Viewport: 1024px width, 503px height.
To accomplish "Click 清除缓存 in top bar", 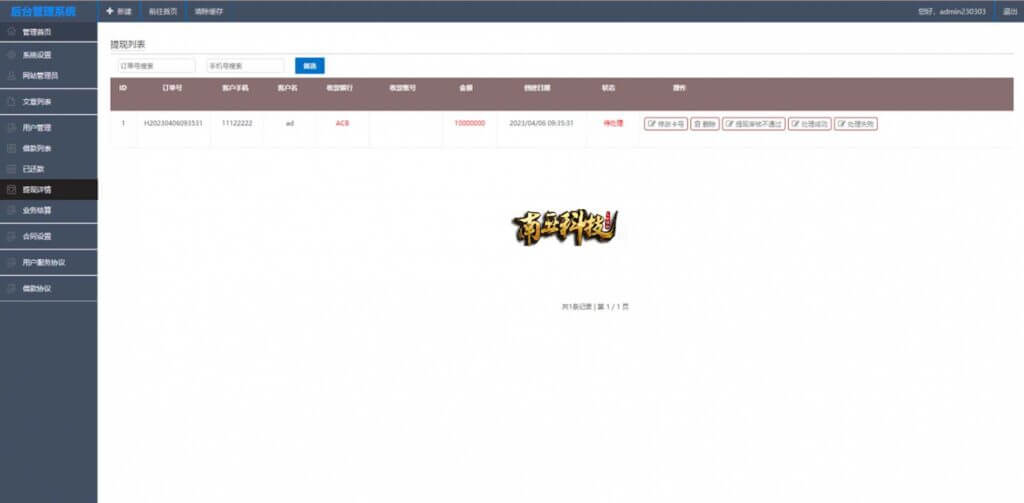I will click(209, 11).
